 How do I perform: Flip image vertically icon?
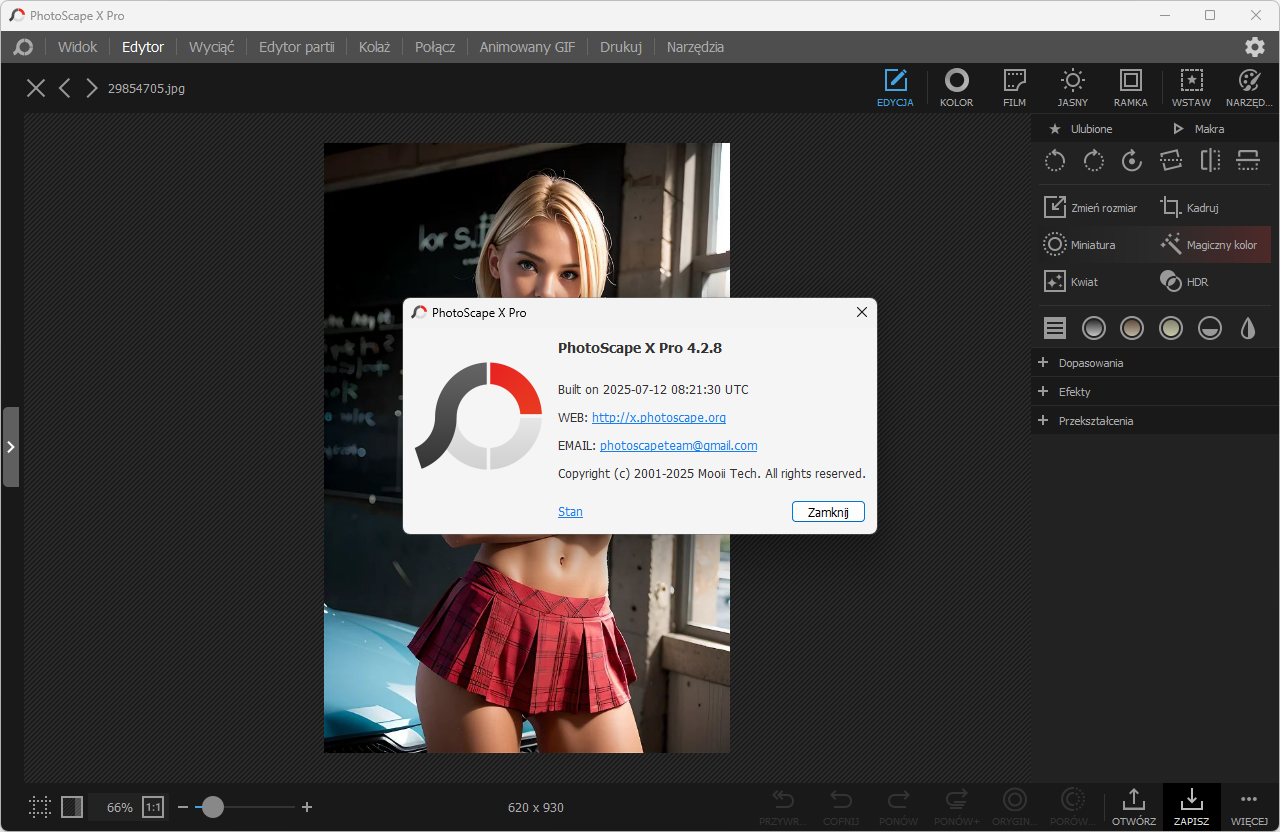(x=1248, y=161)
